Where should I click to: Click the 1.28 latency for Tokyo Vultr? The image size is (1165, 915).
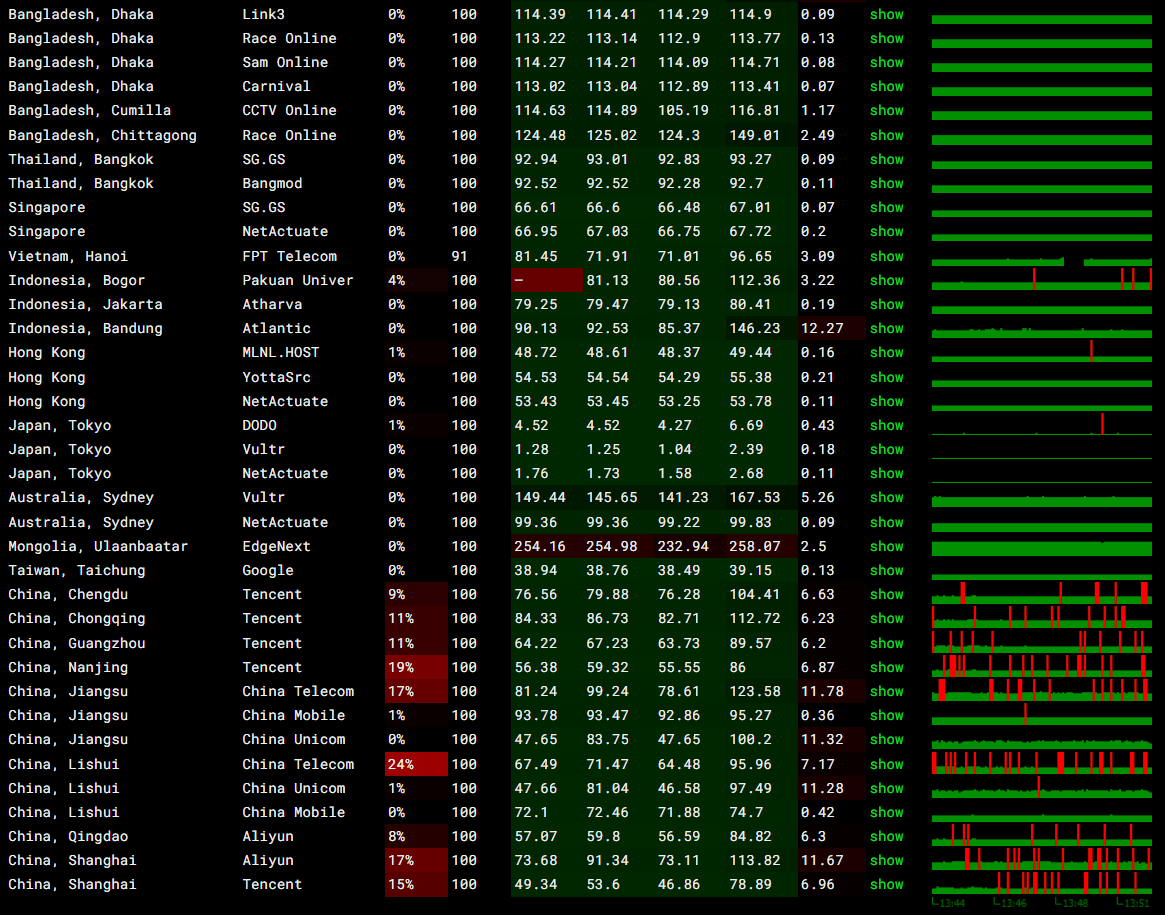(531, 449)
